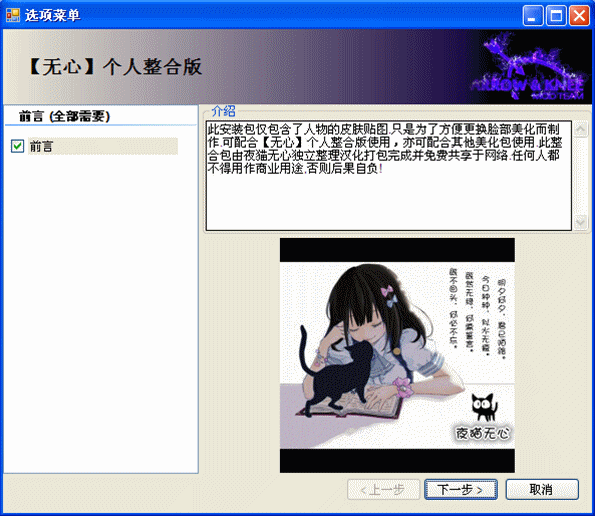The width and height of the screenshot is (595, 516).
Task: Click the scrollbar down arrow of the description box
Action: 580,222
